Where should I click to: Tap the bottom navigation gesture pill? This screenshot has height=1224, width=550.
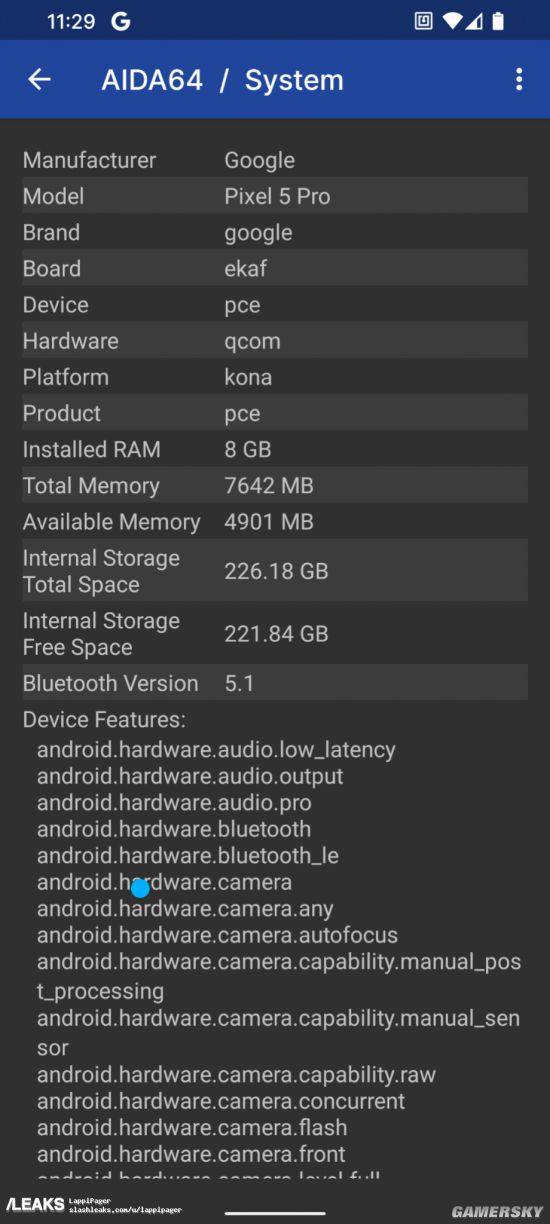(275, 1213)
